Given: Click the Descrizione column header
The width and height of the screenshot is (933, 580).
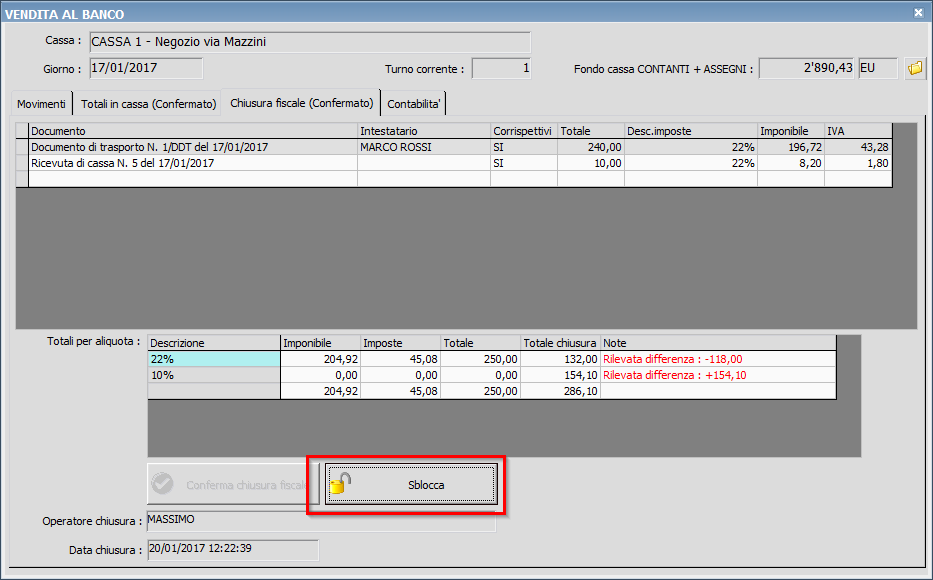Looking at the screenshot, I should pos(214,343).
